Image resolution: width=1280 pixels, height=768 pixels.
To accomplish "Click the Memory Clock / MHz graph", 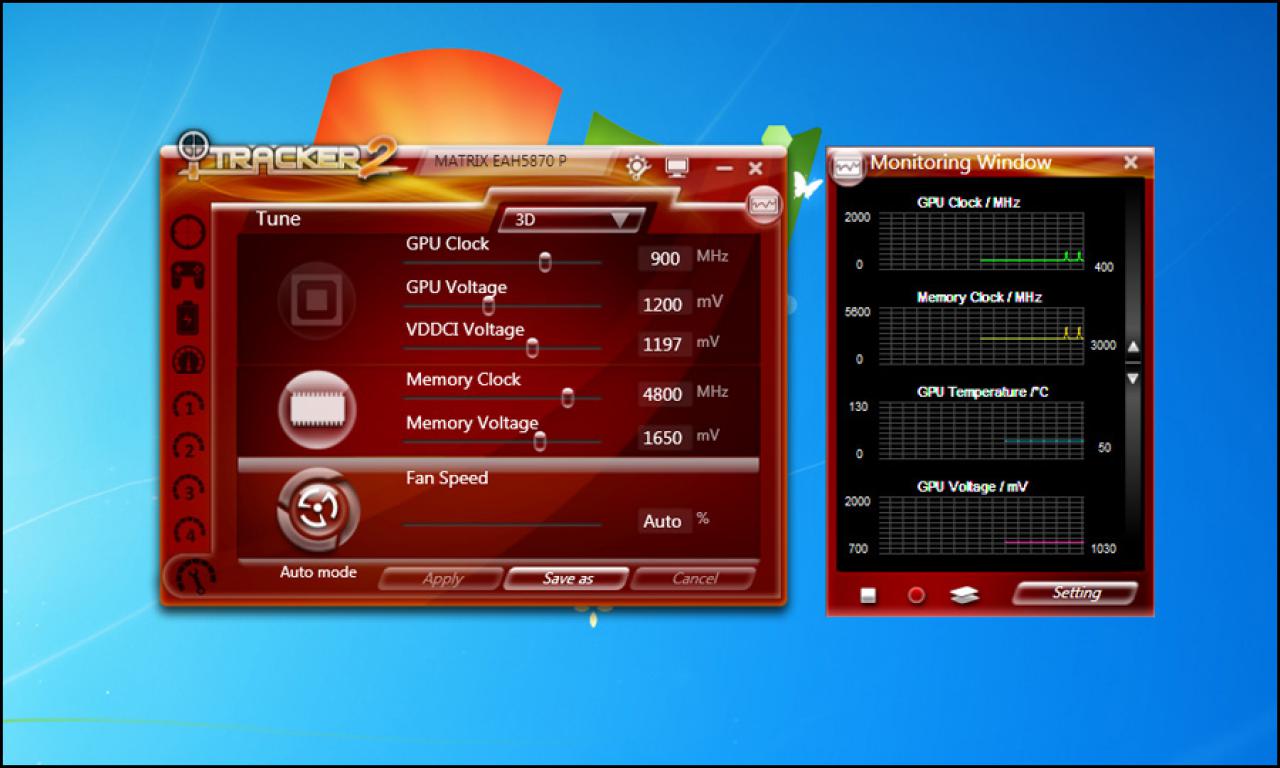I will (981, 336).
